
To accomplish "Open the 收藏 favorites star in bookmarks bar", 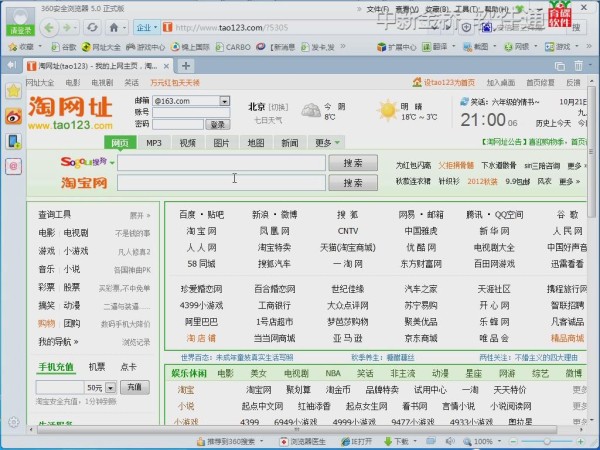I will [13, 47].
